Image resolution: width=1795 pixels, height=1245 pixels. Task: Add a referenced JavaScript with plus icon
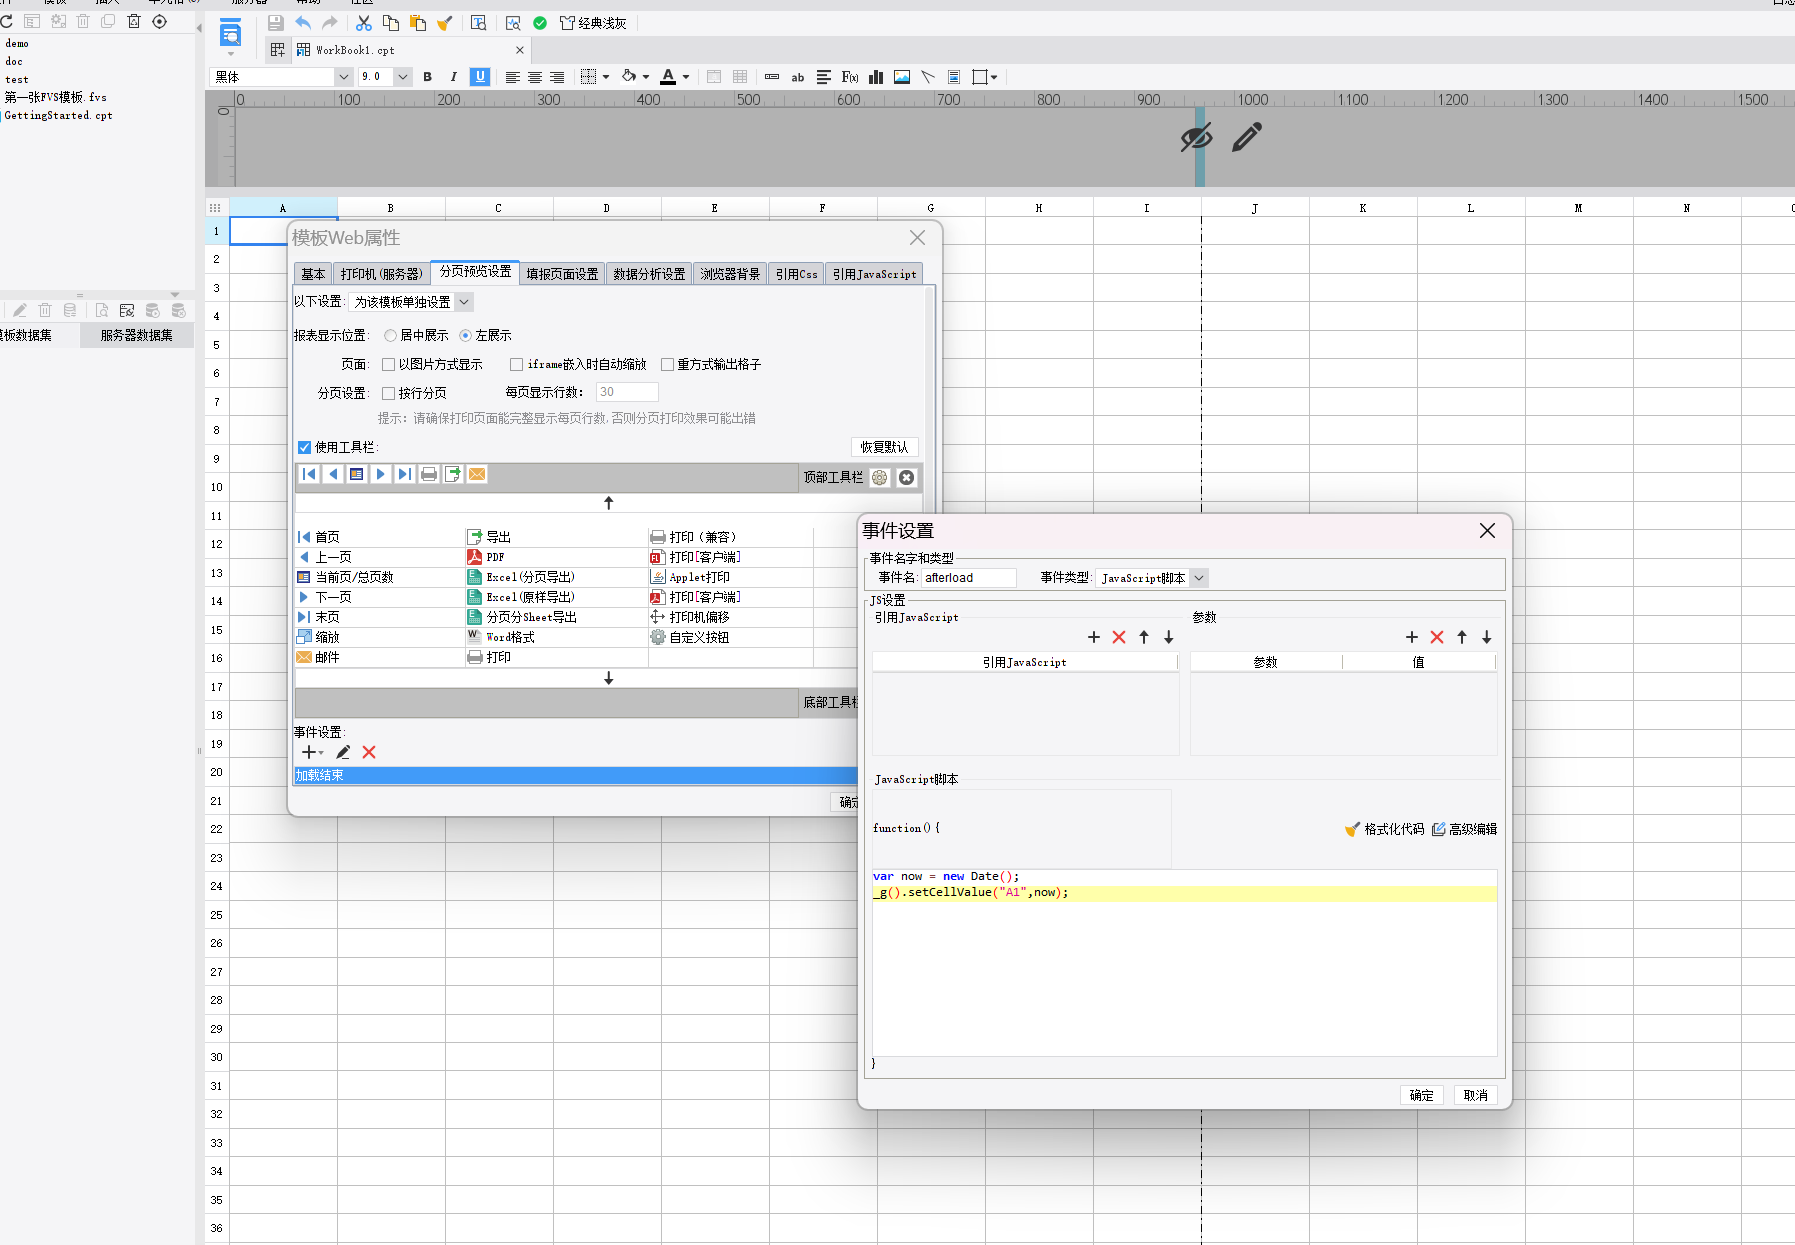(x=1094, y=637)
